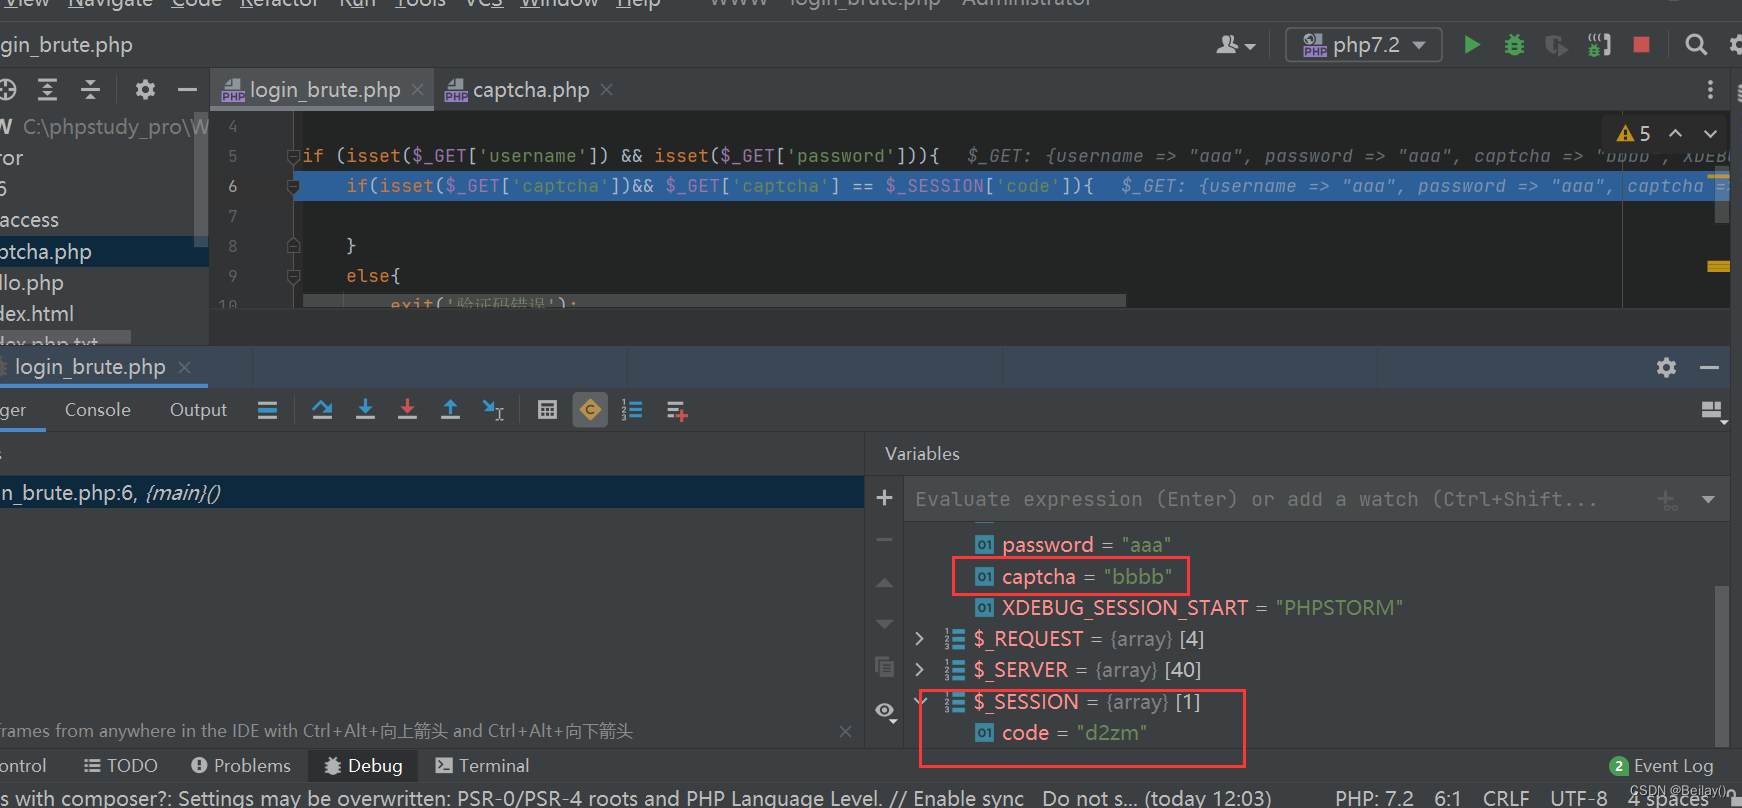The image size is (1742, 808).
Task: Close the captcha.php editor tab
Action: click(607, 90)
